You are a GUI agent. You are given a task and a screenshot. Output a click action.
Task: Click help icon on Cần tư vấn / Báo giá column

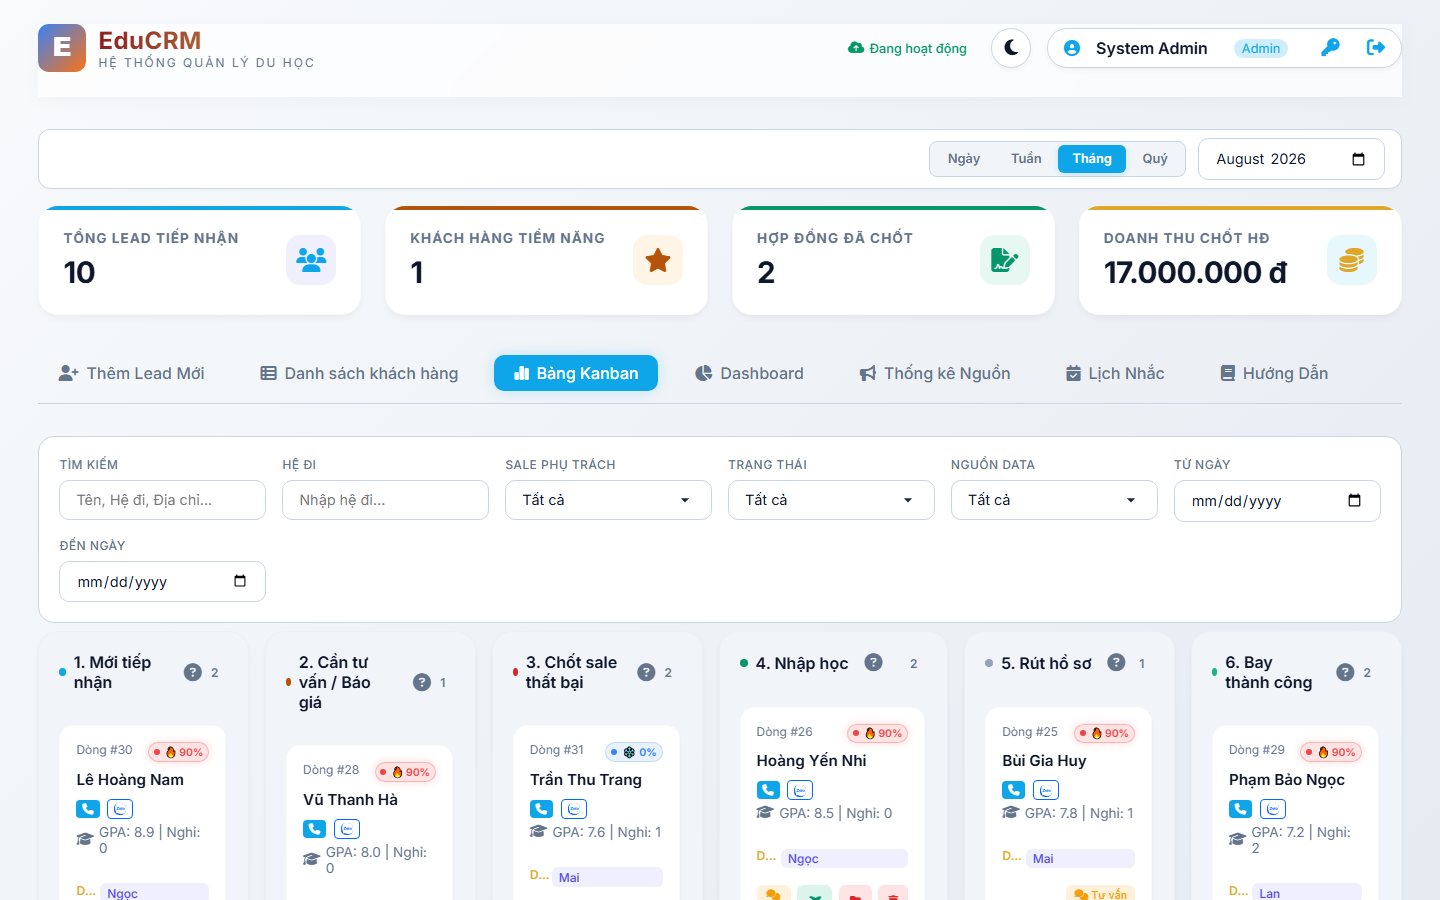[422, 682]
